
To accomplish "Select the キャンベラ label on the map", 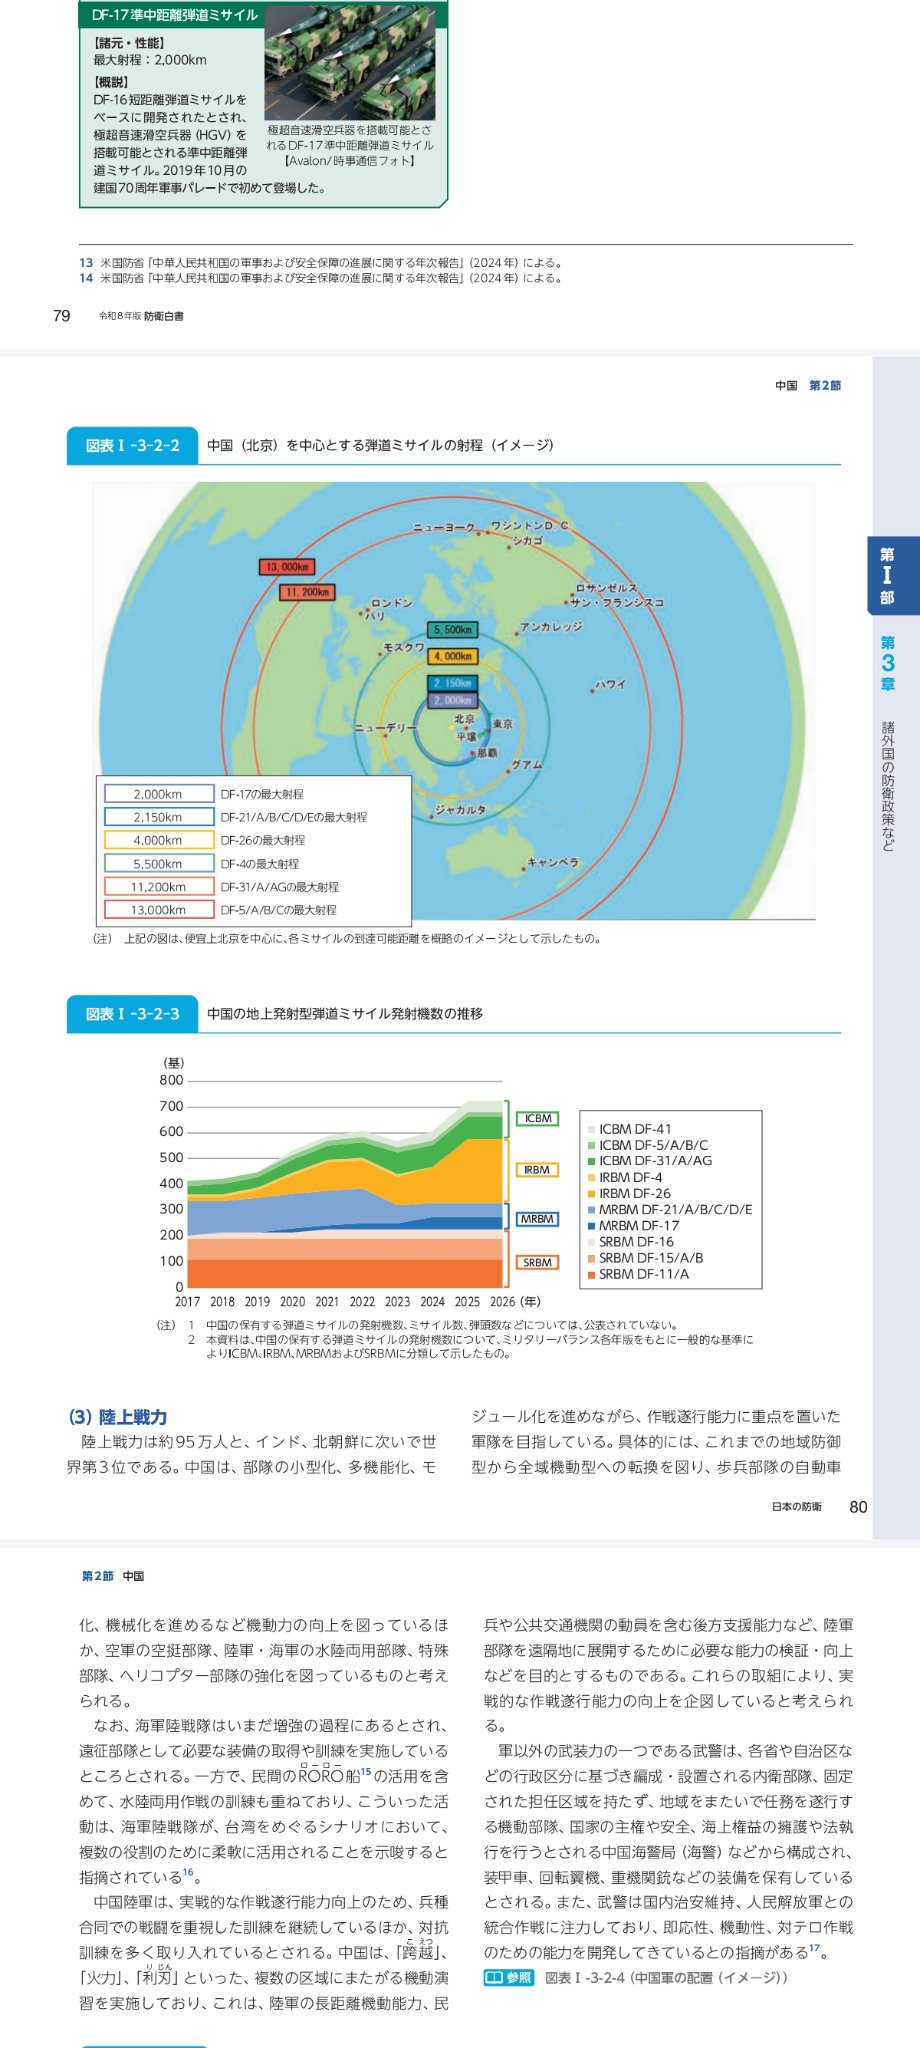I will [x=553, y=862].
